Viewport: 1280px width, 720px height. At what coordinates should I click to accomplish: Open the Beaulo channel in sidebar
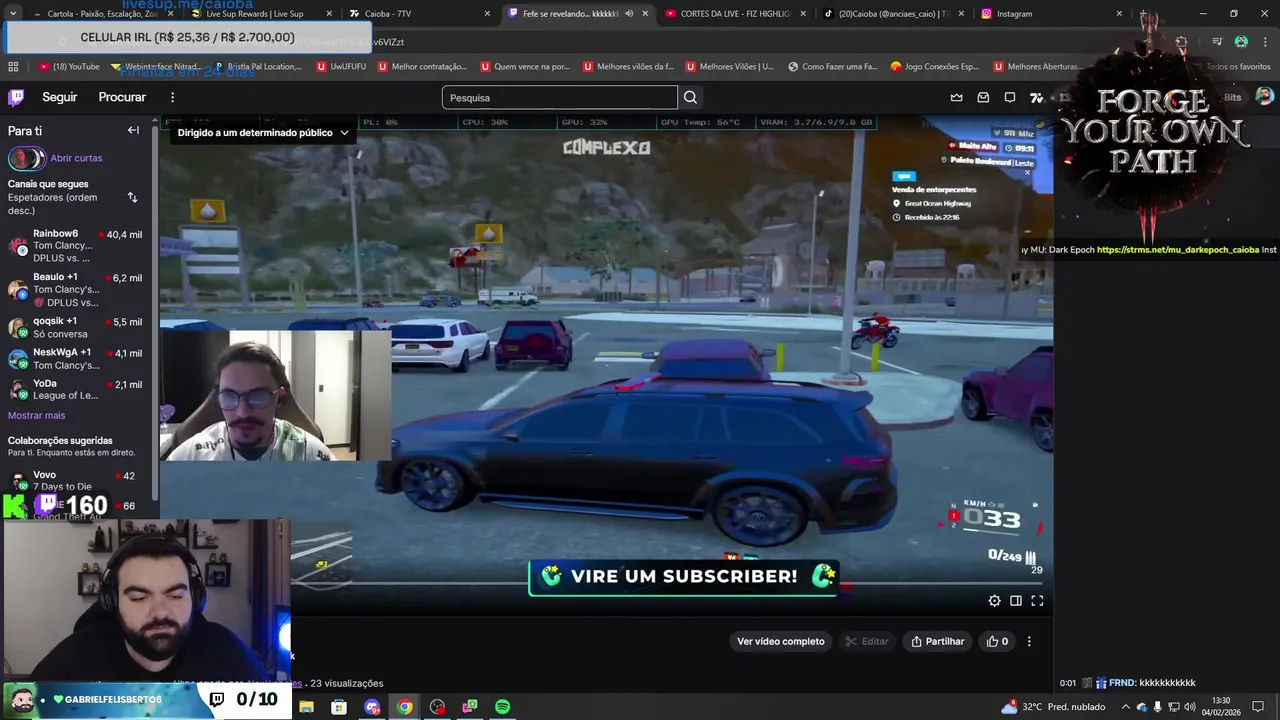76,289
